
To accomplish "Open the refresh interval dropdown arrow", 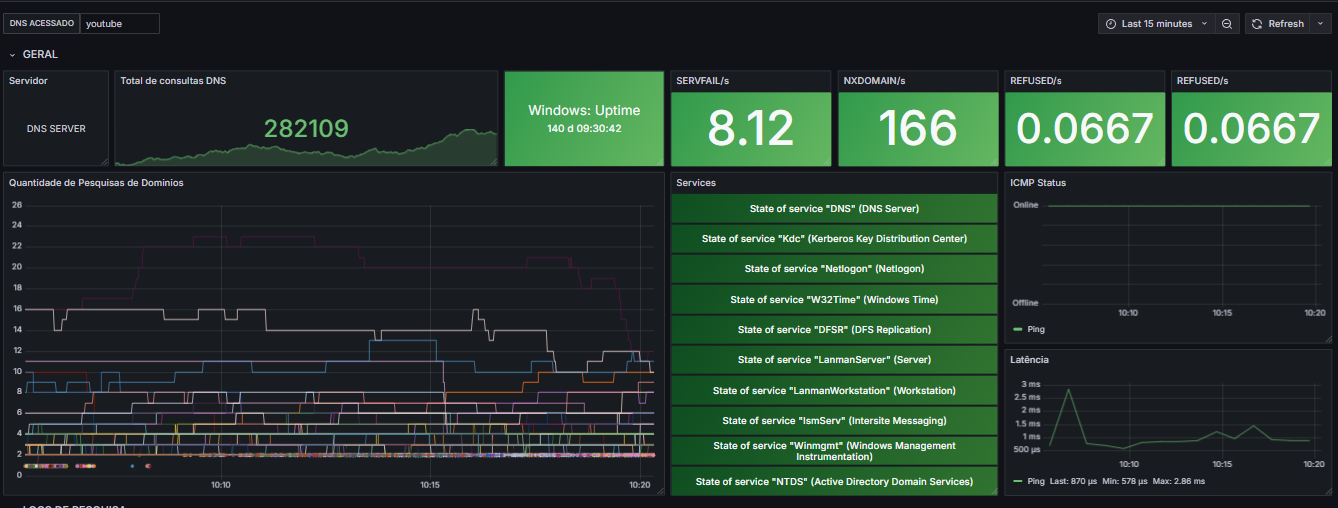I will point(1320,23).
